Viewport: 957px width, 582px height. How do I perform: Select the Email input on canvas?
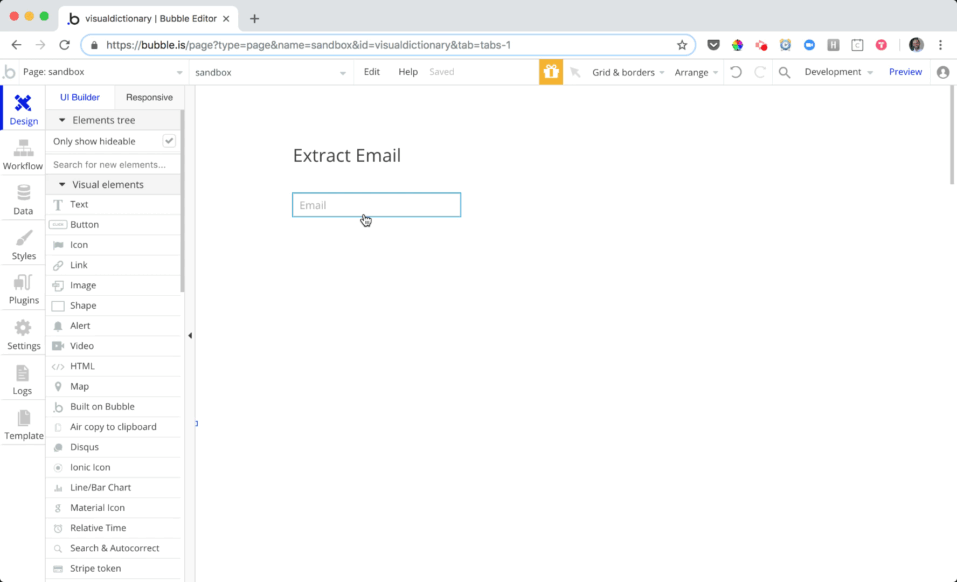tap(376, 205)
